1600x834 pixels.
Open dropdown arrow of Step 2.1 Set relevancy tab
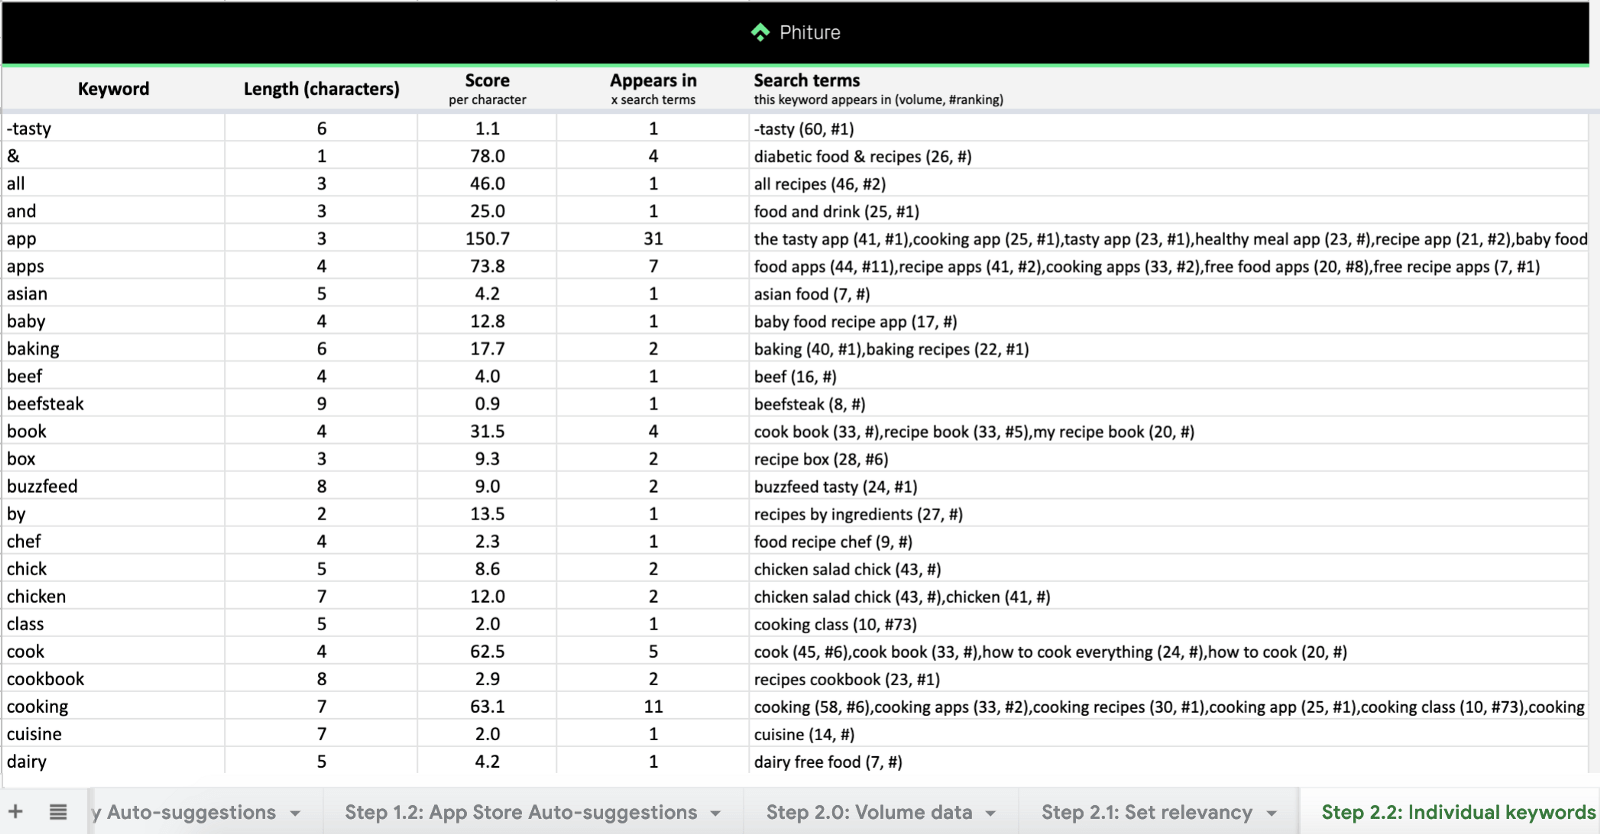[1271, 813]
